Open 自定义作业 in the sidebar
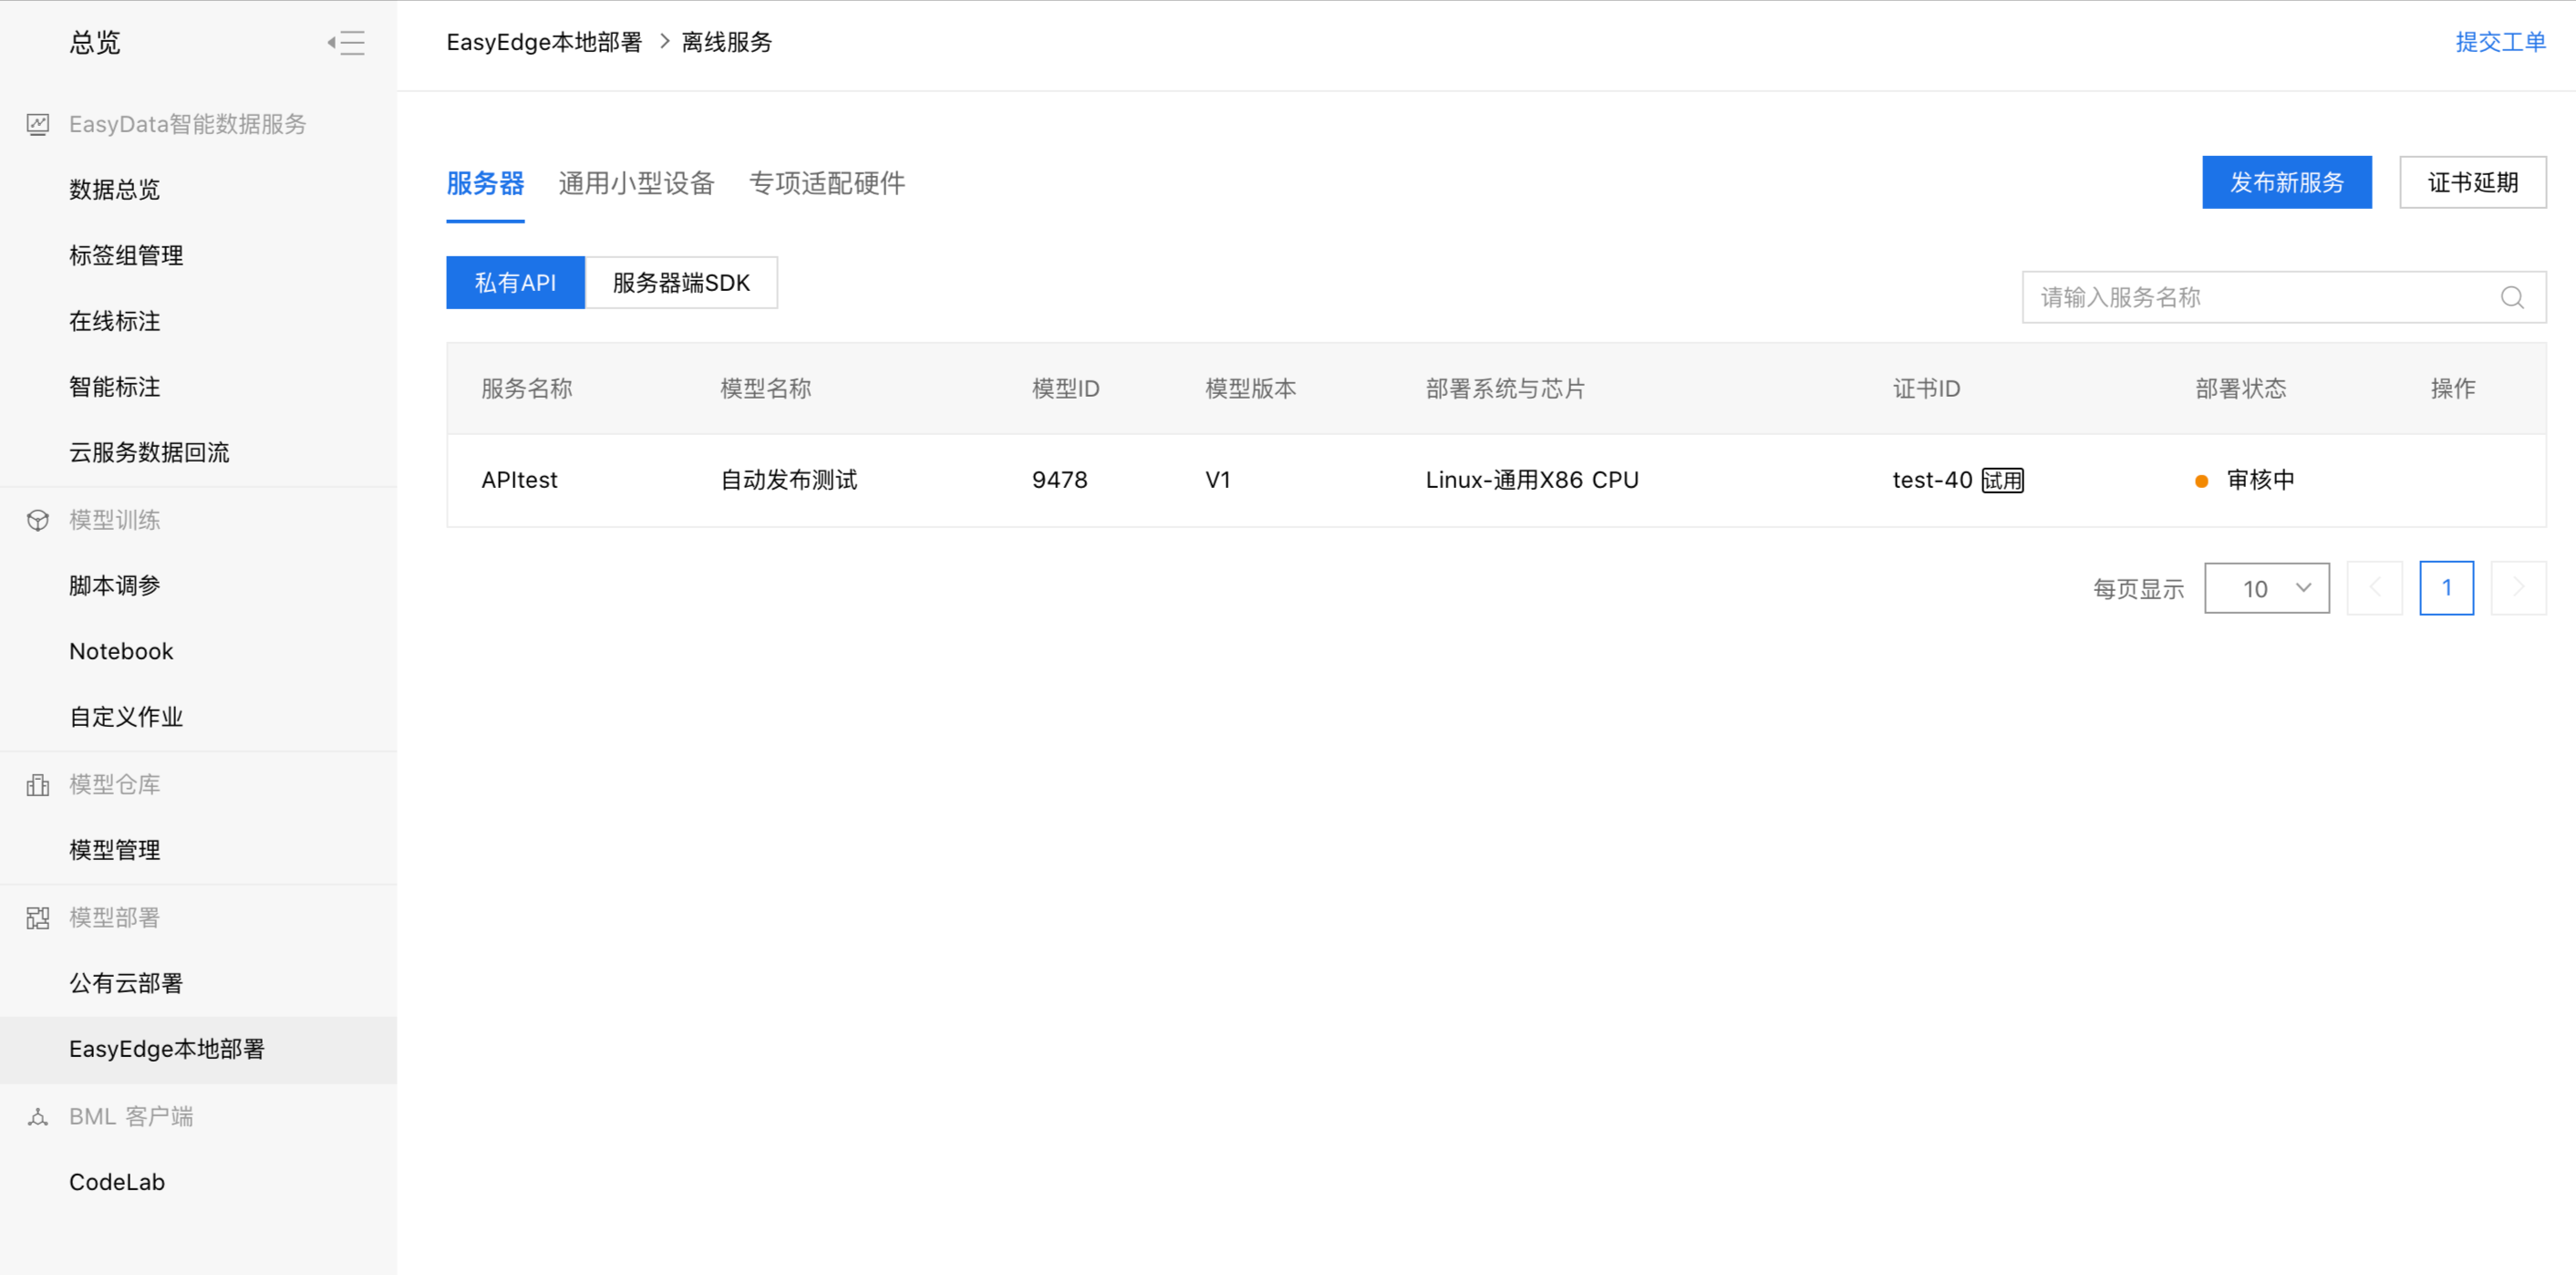 [x=126, y=717]
